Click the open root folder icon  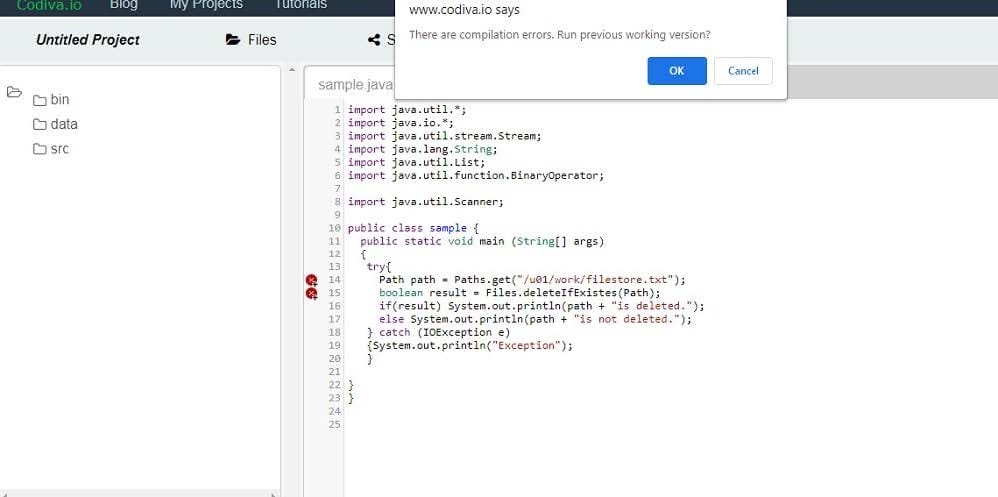[14, 92]
